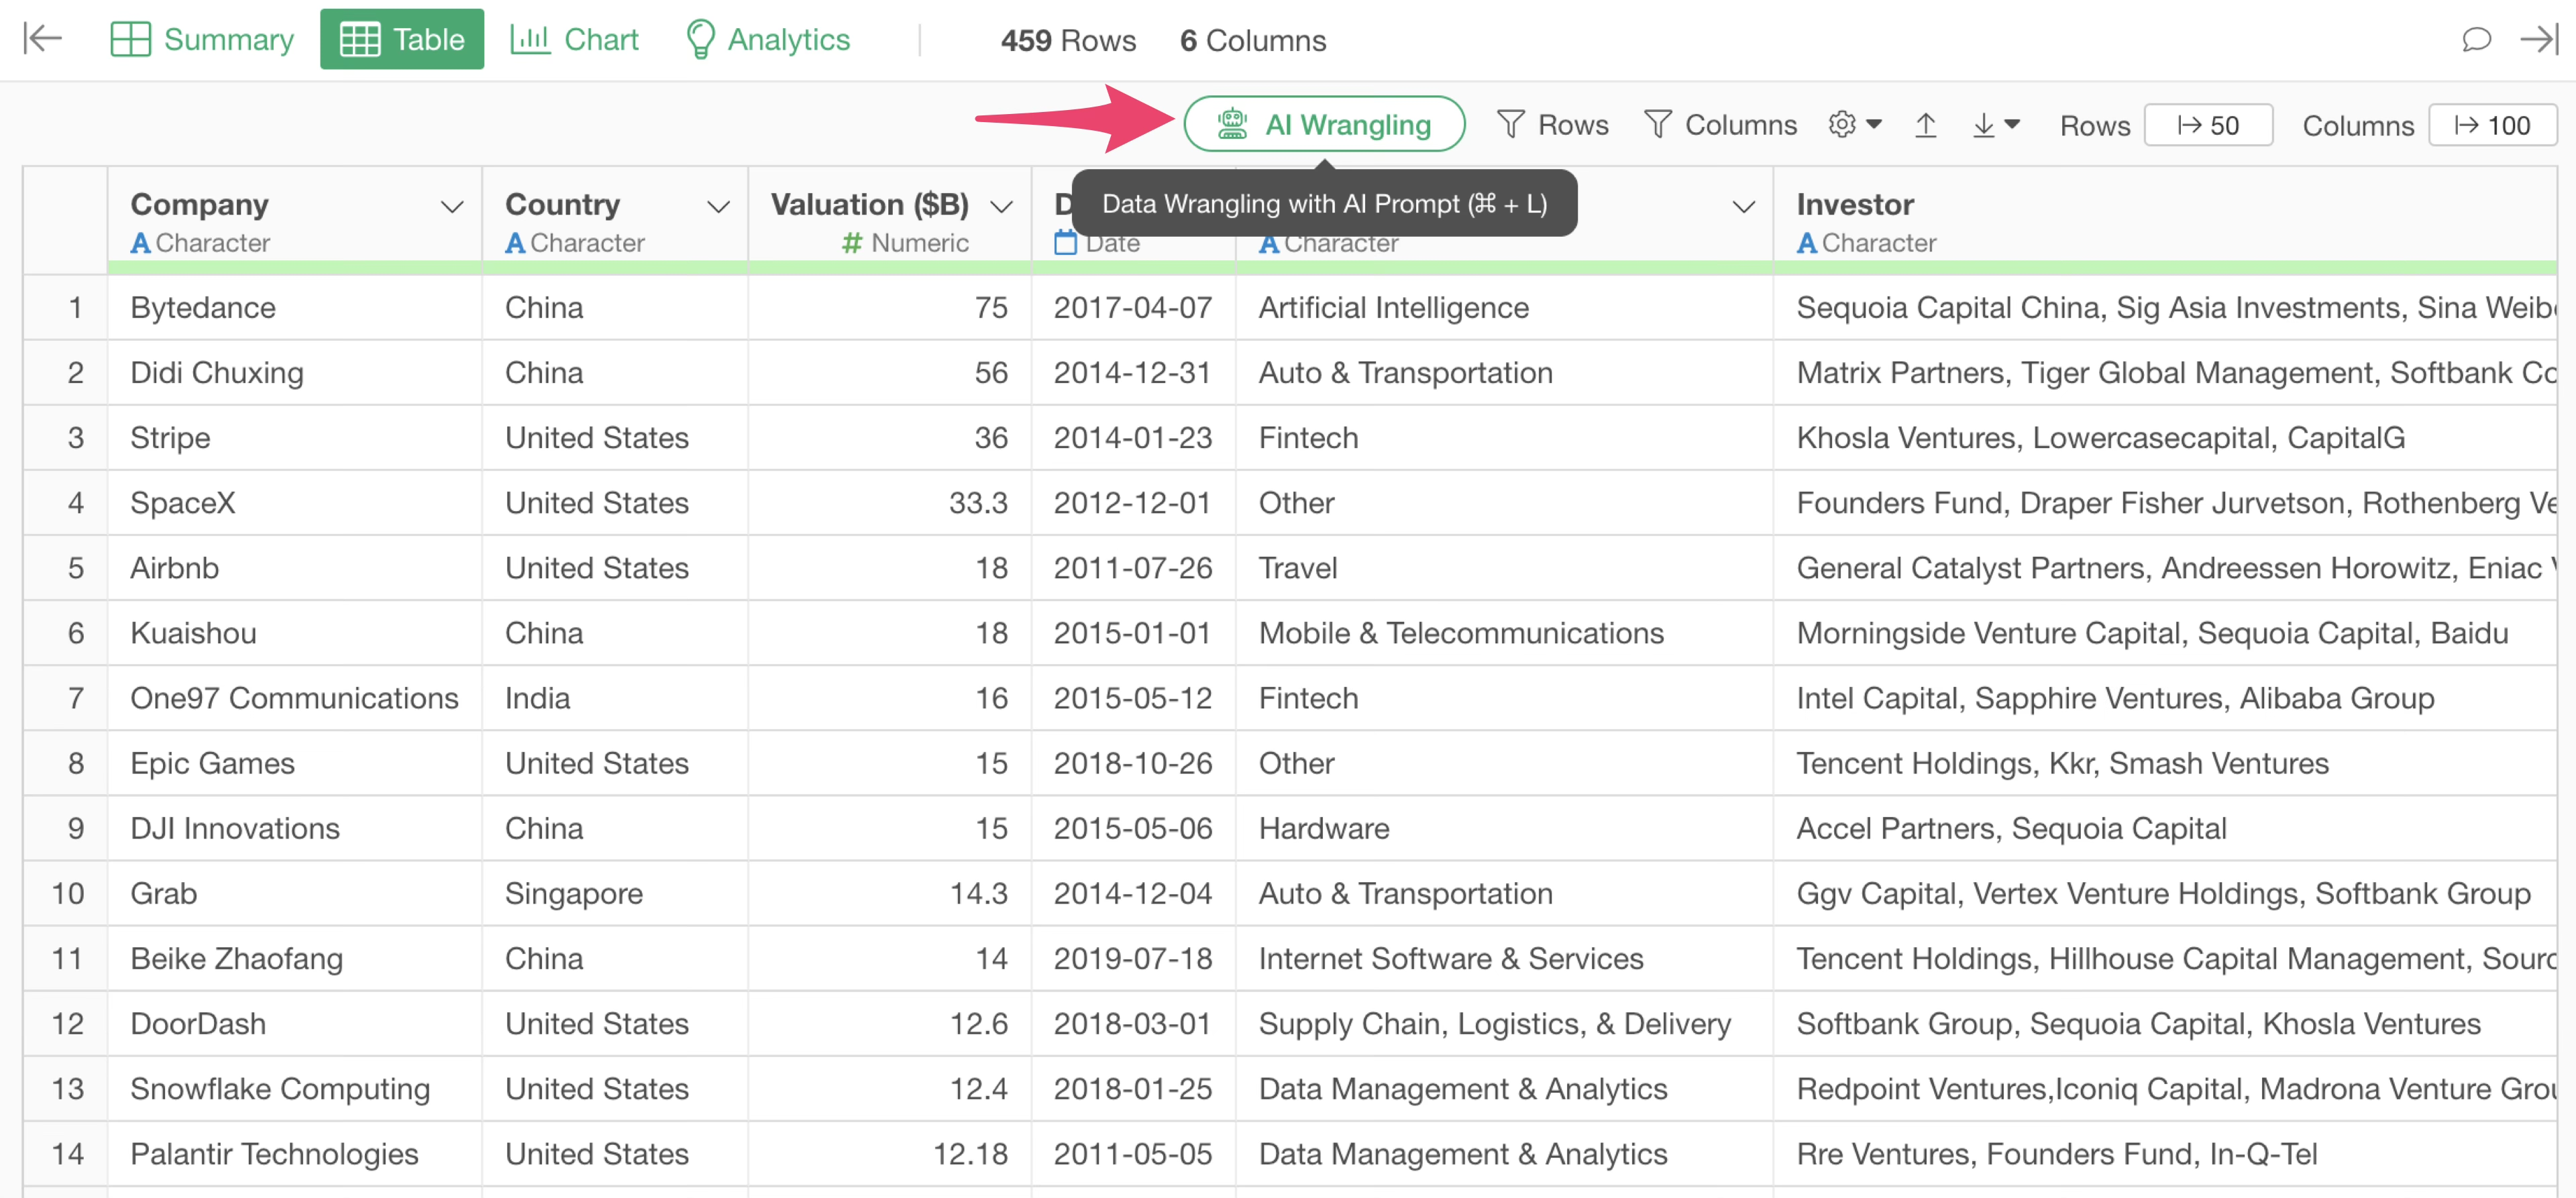Viewport: 2576px width, 1198px height.
Task: Expand the Character column menu next to Investor
Action: [x=1743, y=207]
